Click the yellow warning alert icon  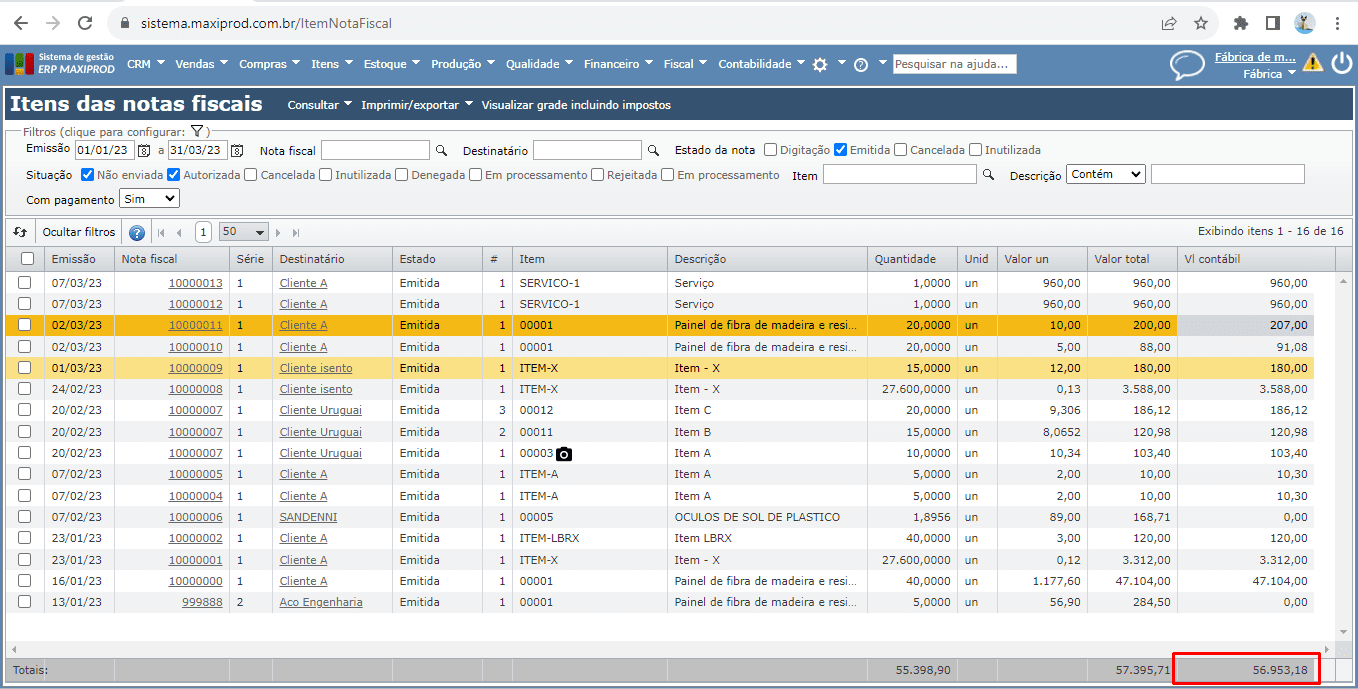(1313, 63)
